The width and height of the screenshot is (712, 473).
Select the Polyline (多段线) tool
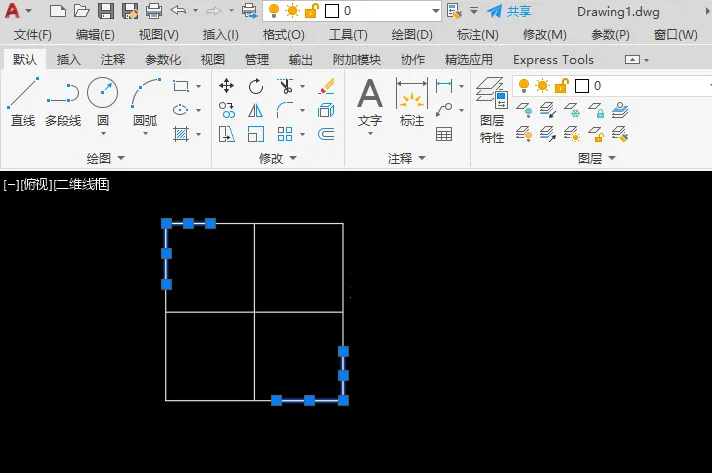click(x=63, y=102)
